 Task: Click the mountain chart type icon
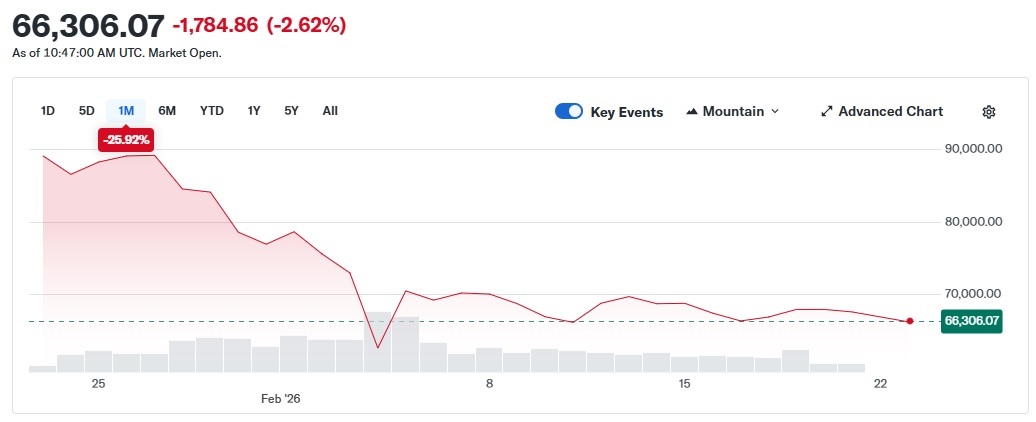692,112
